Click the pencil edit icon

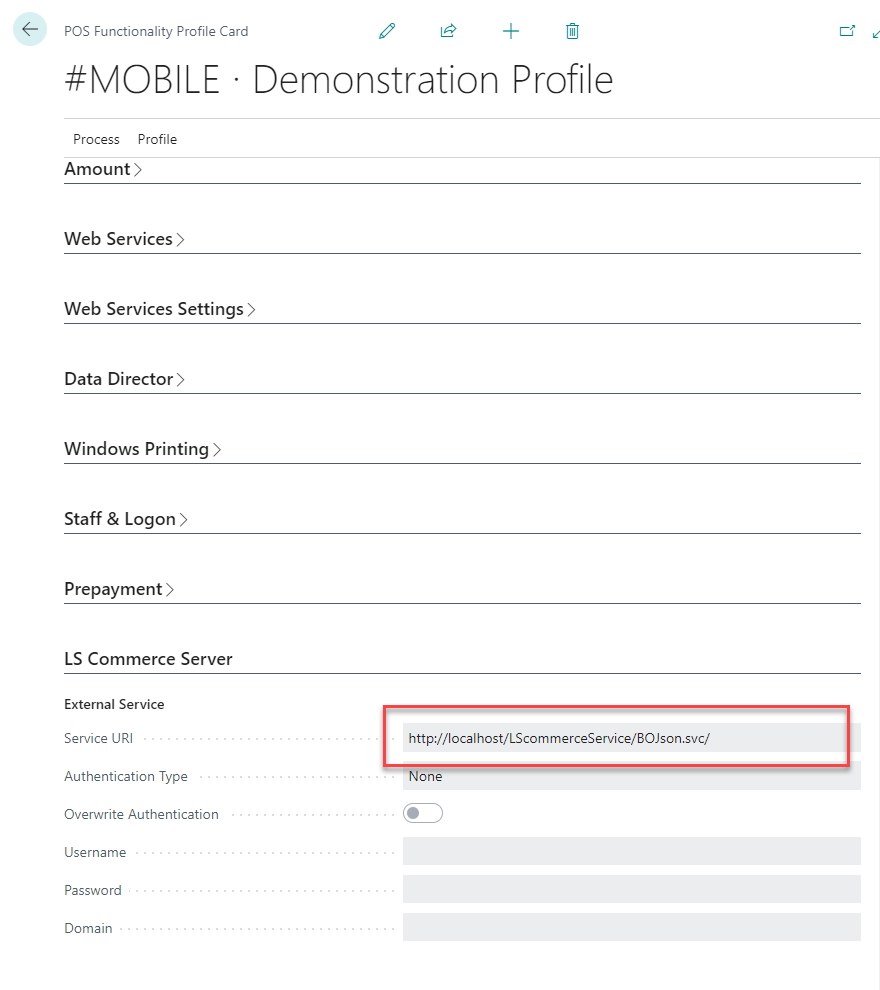click(387, 31)
